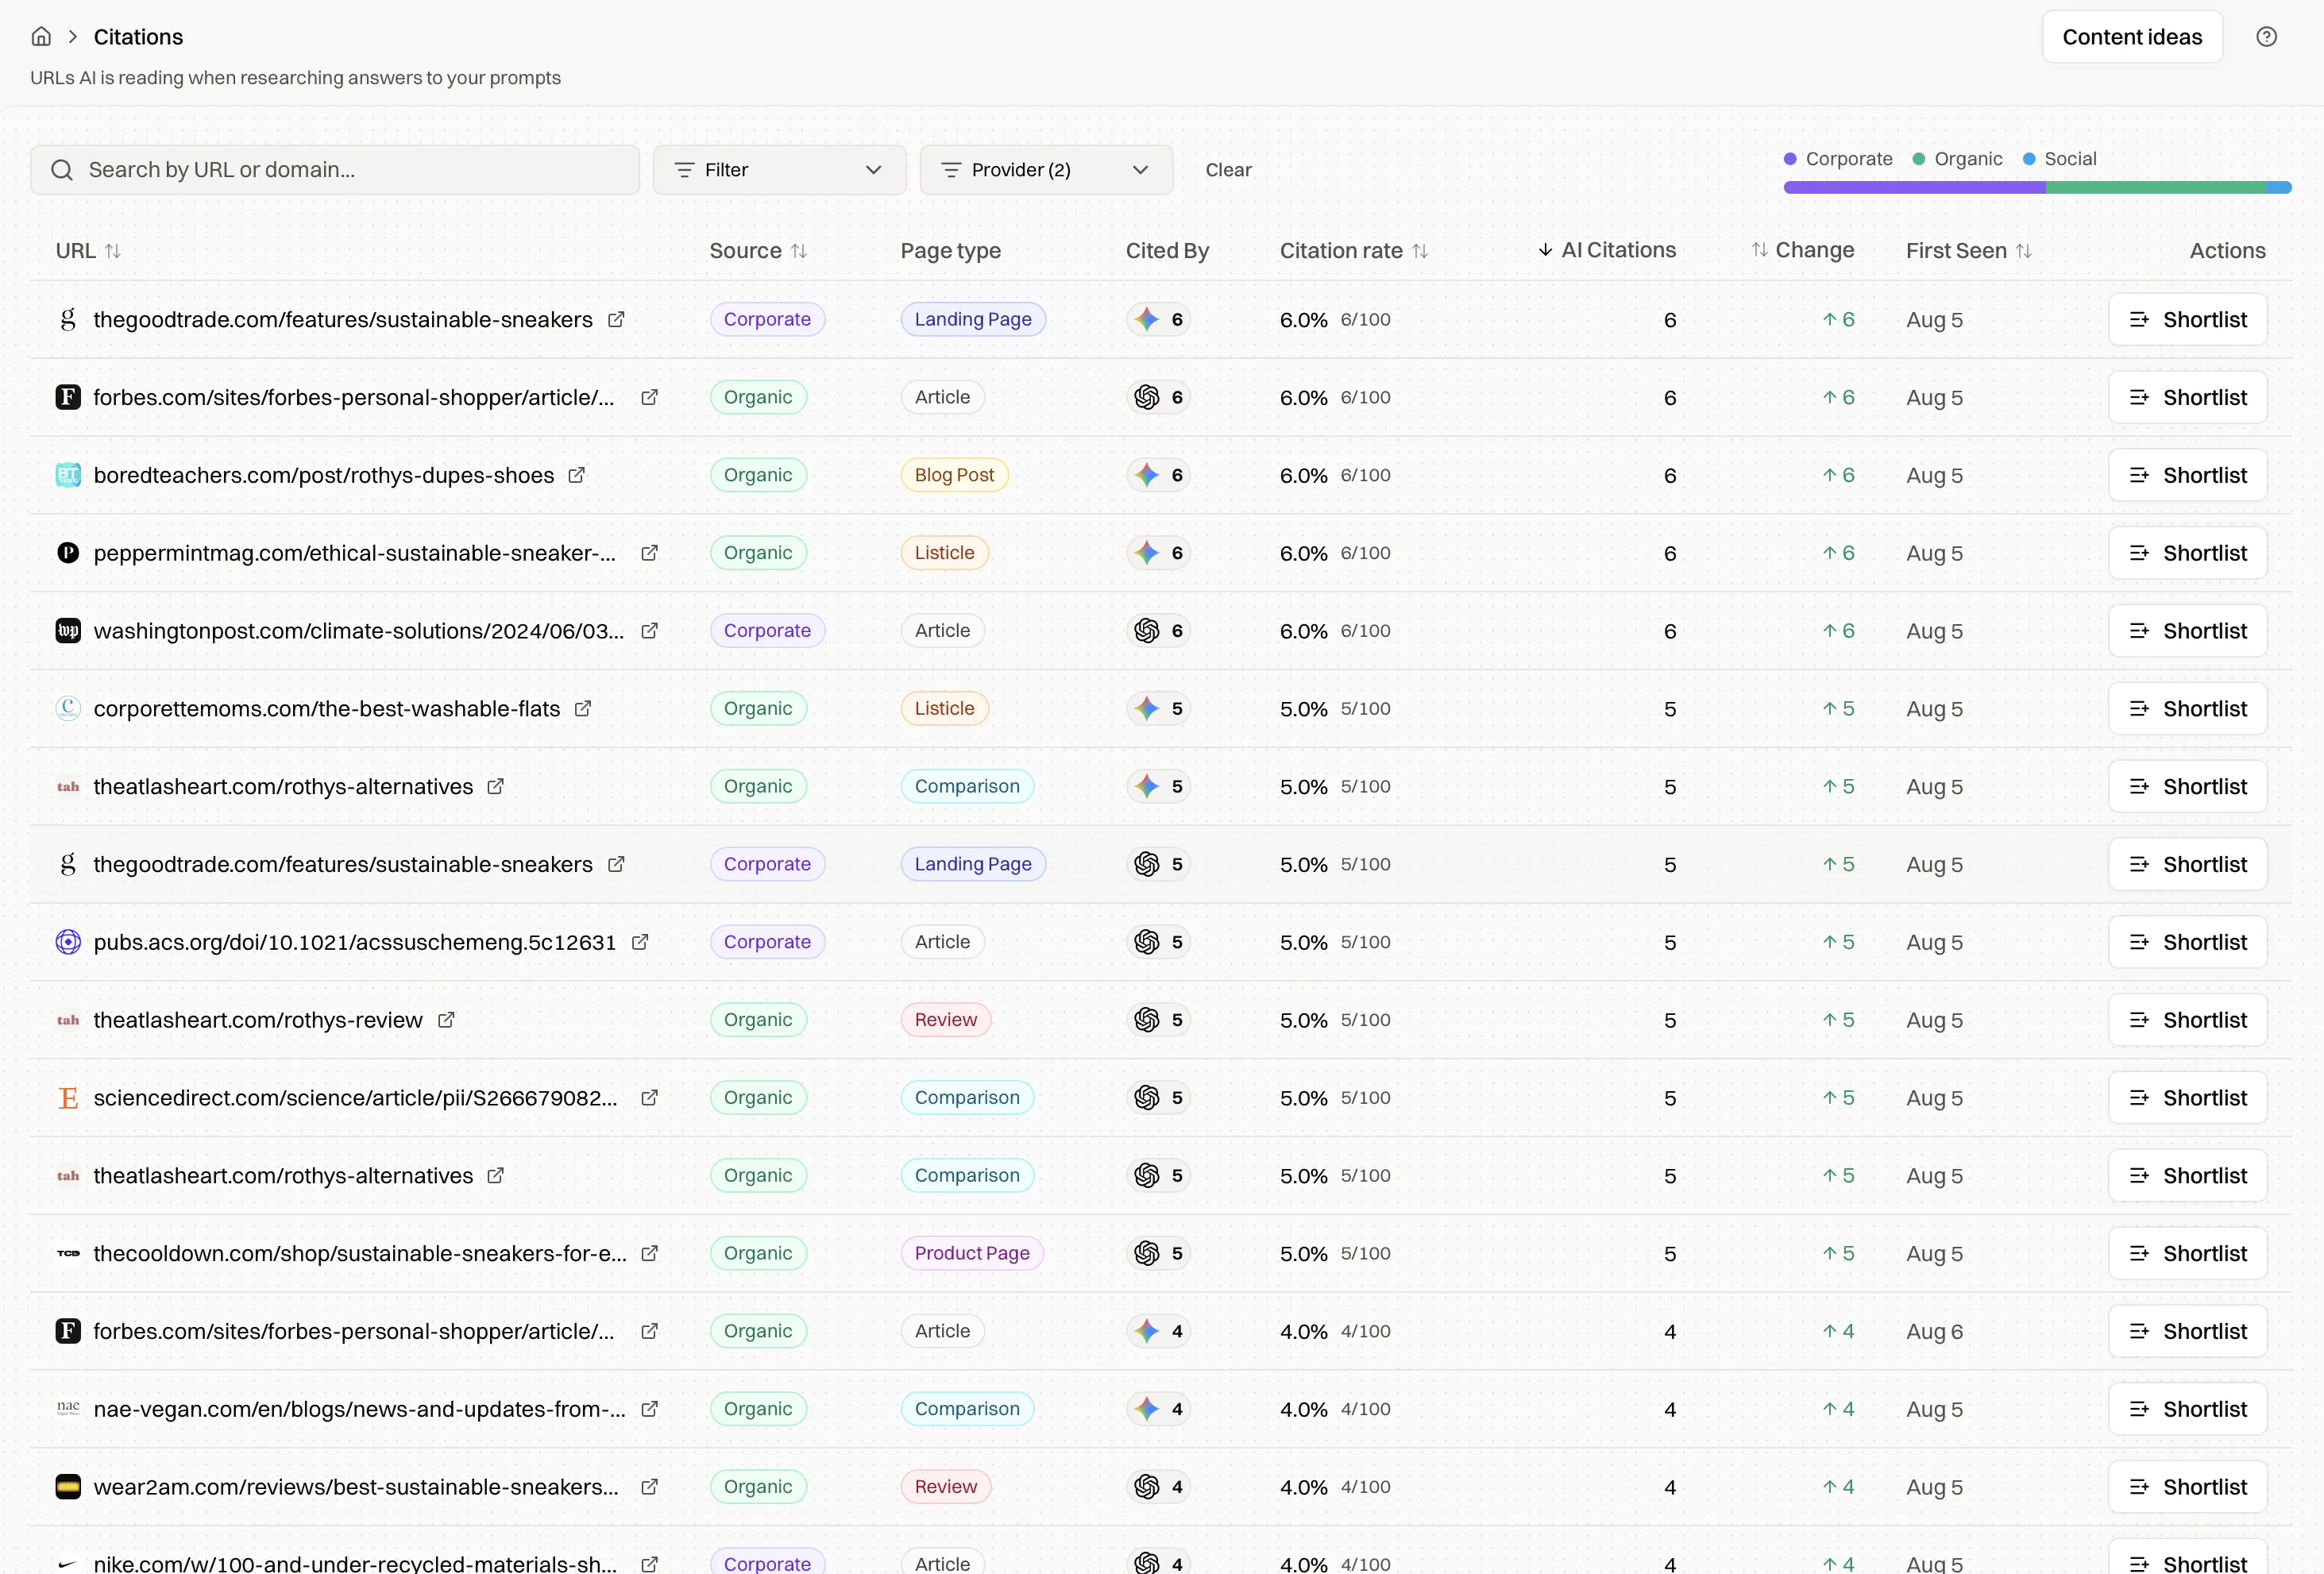Open external link for thecooldown.com row
2324x1574 pixels.
[650, 1254]
